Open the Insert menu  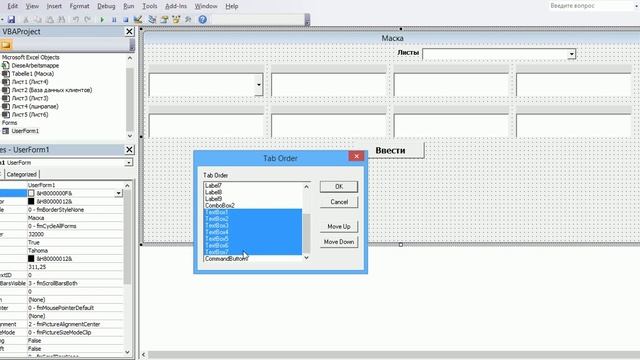54,6
